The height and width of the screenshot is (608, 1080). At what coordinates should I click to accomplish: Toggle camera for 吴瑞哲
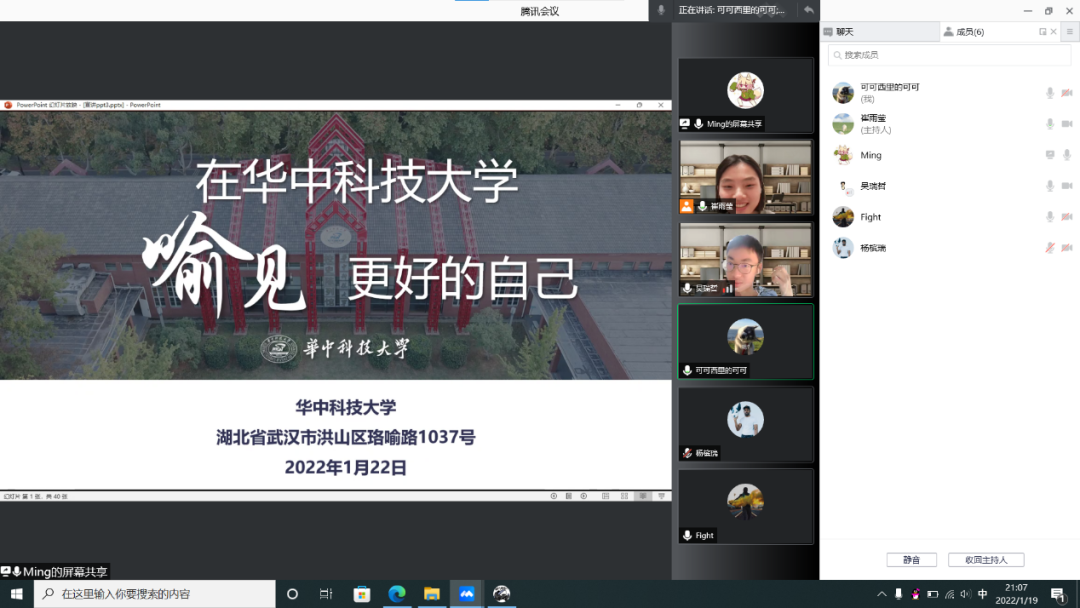click(x=1067, y=186)
